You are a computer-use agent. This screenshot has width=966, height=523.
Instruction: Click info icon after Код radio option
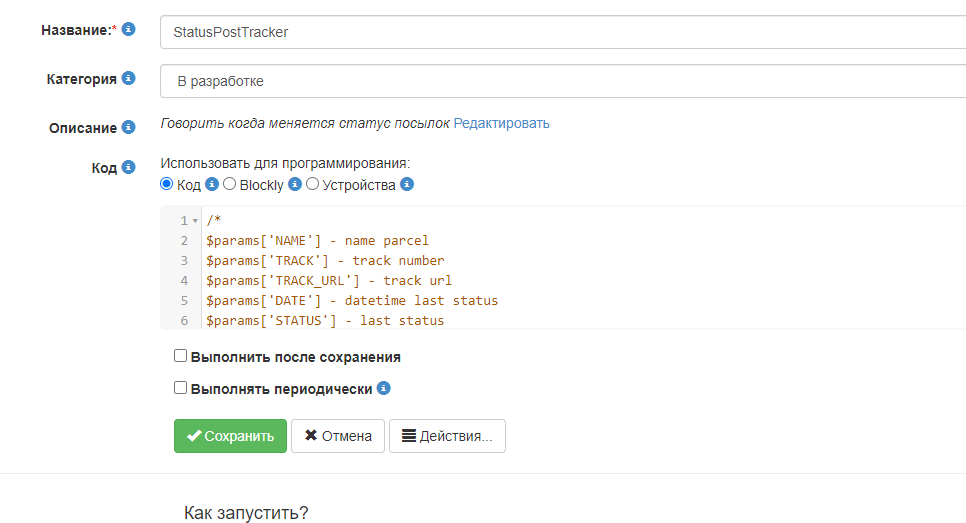pos(212,185)
